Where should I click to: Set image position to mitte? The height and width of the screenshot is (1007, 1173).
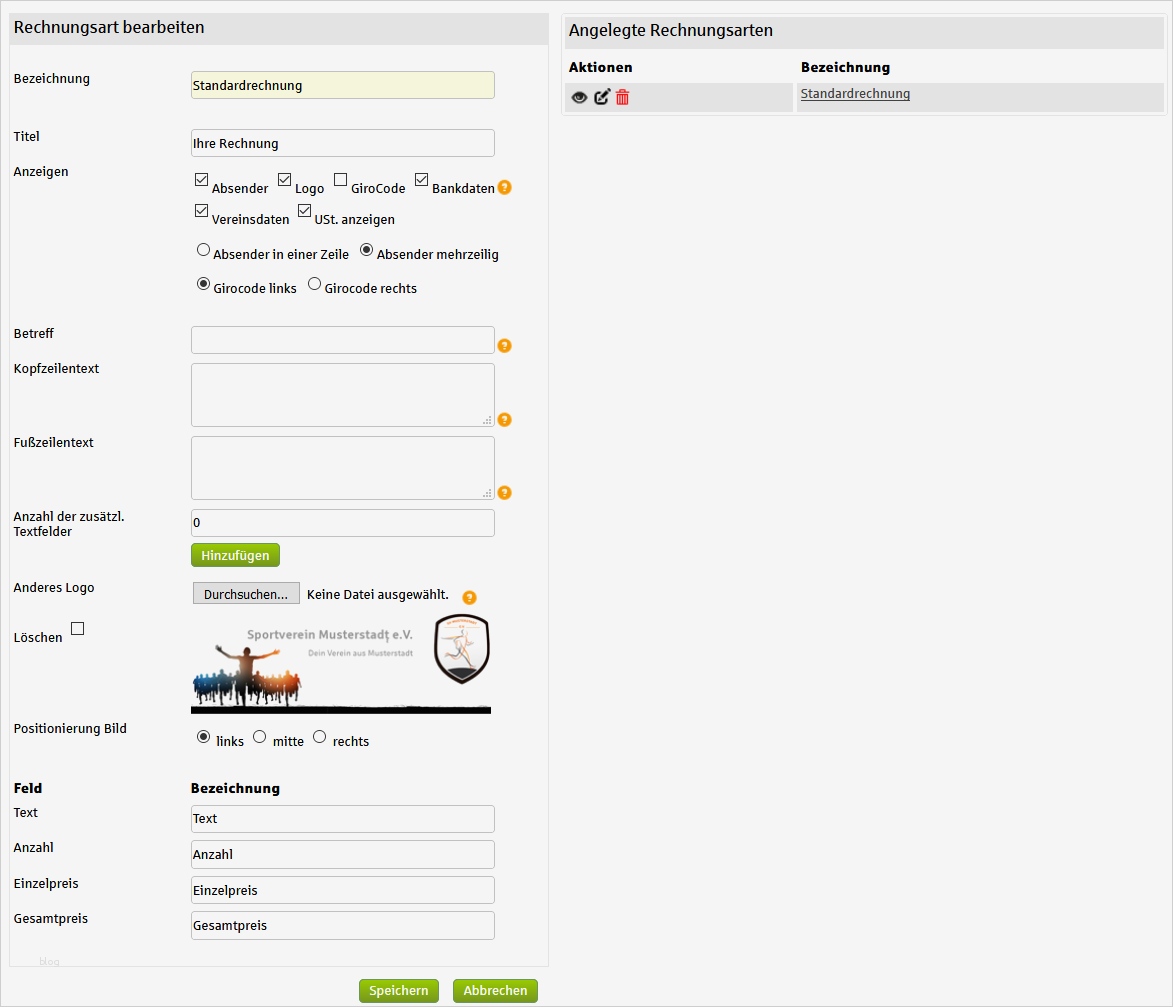pyautogui.click(x=260, y=737)
